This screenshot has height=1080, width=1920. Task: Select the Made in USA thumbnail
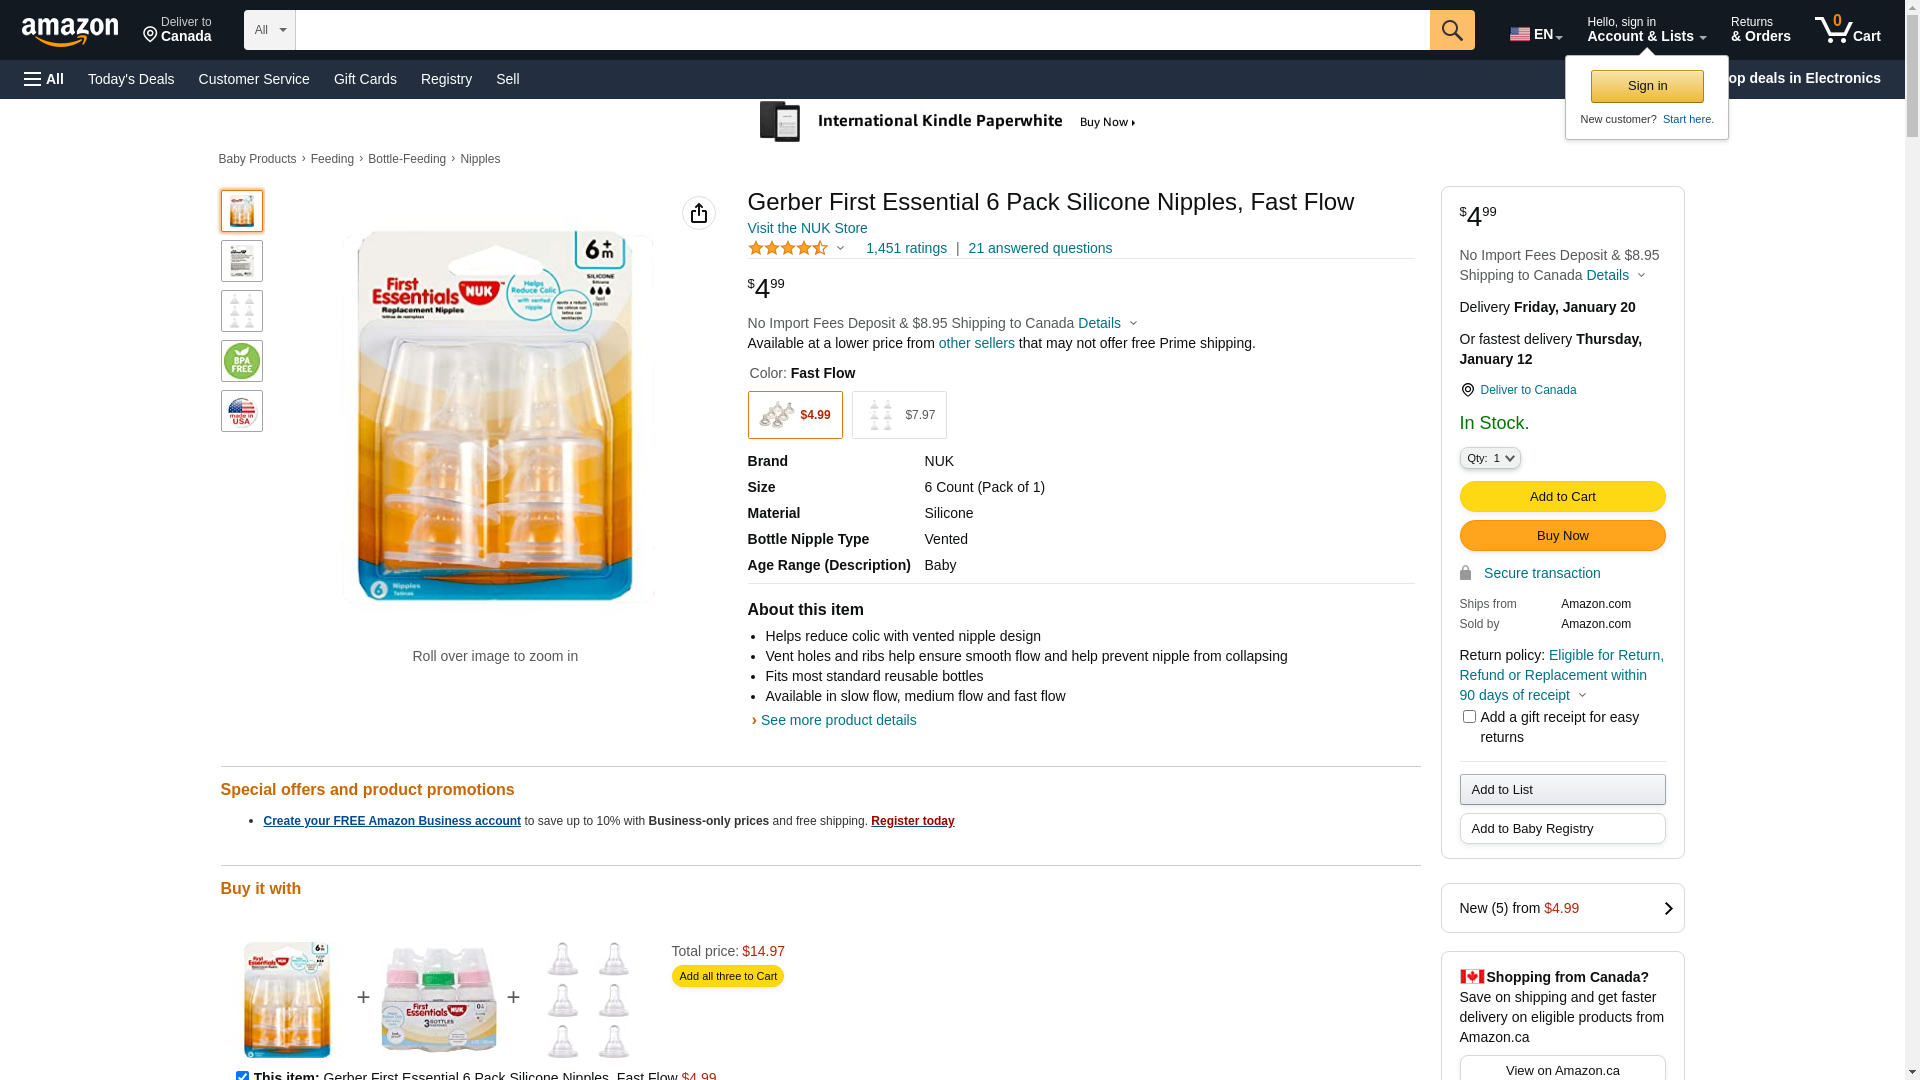pos(242,411)
